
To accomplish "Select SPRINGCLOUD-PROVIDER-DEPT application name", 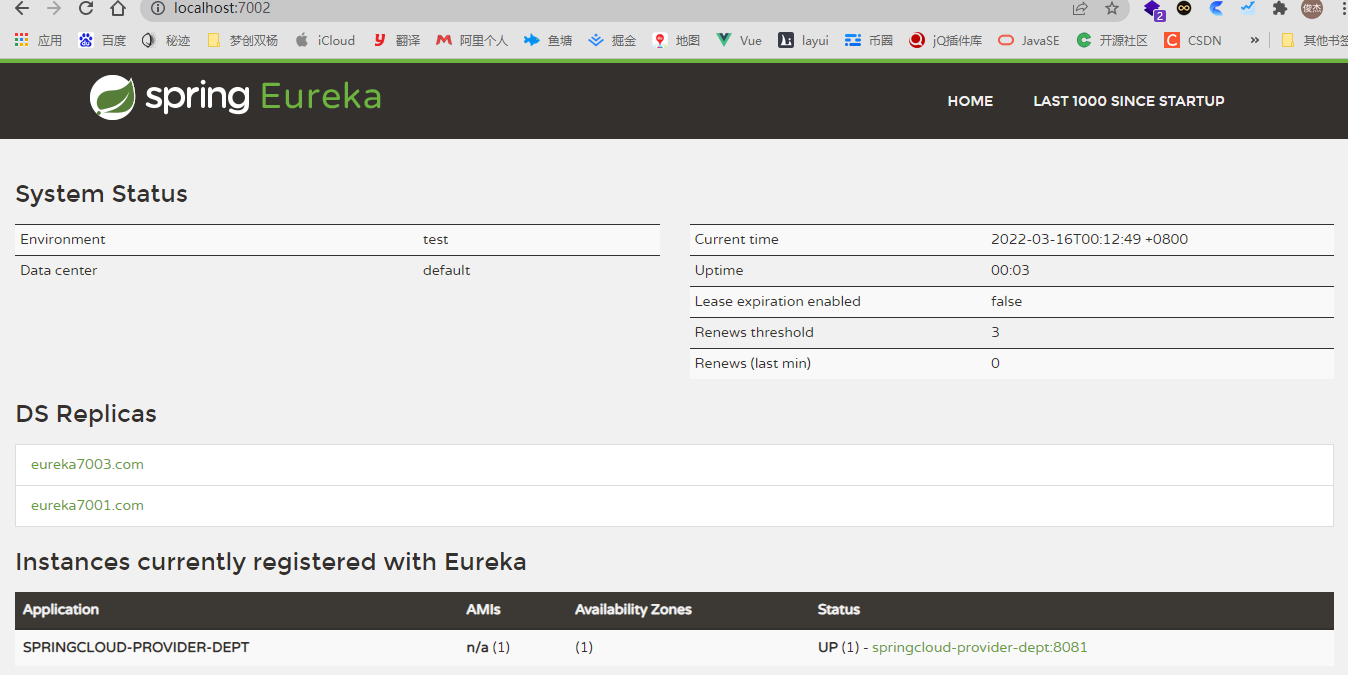I will (x=136, y=647).
